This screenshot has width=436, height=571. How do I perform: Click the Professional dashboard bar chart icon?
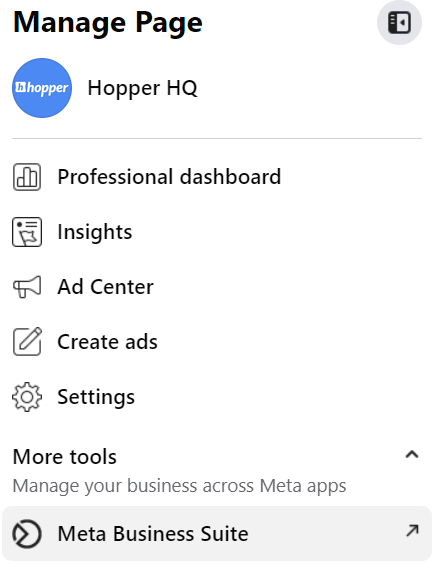pyautogui.click(x=27, y=177)
